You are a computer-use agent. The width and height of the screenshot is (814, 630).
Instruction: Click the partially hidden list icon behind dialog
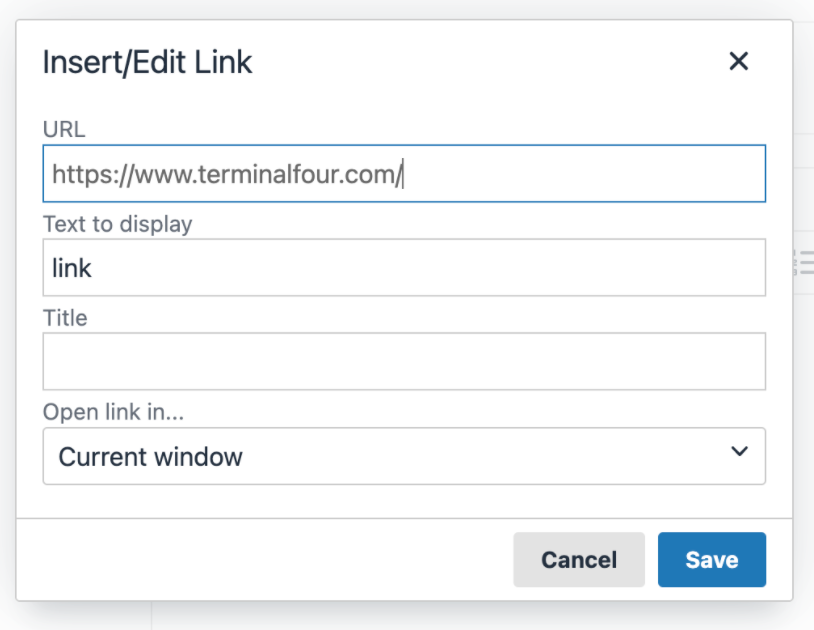point(803,263)
